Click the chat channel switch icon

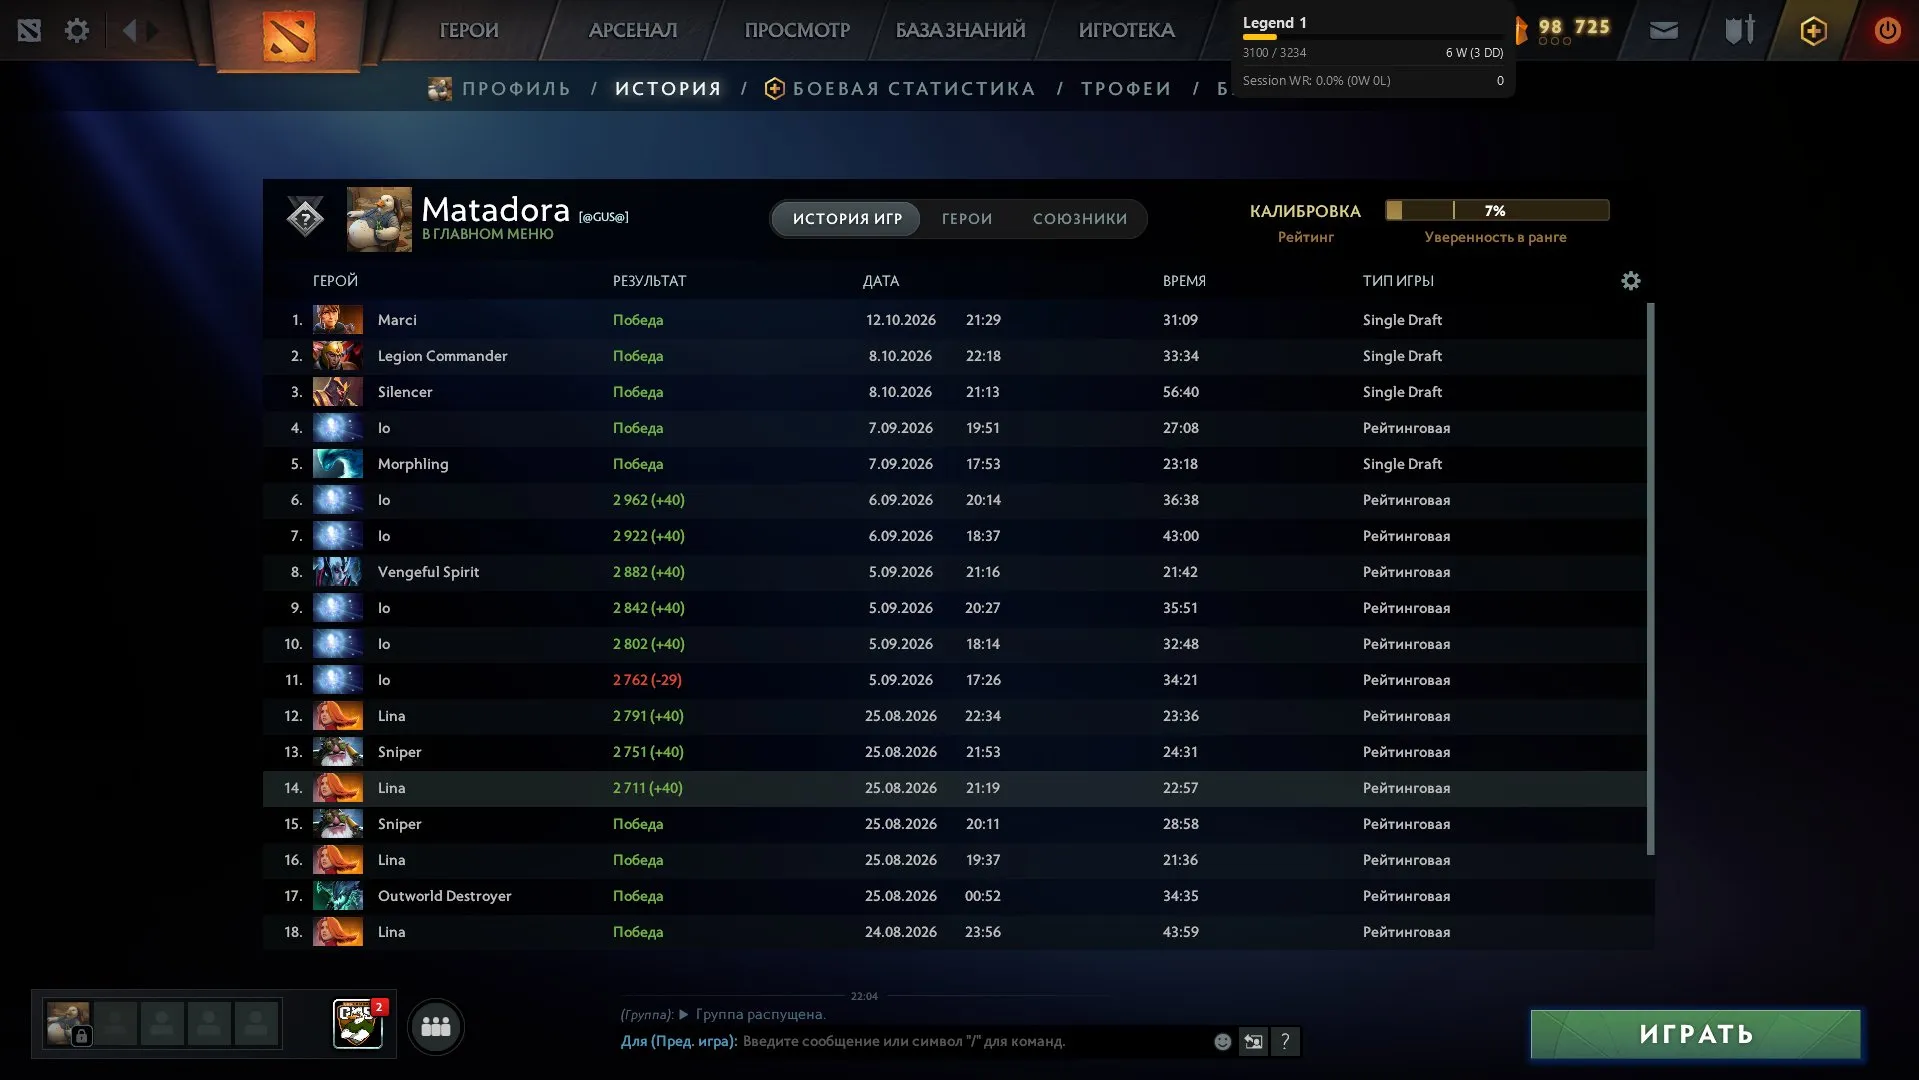point(1253,1042)
